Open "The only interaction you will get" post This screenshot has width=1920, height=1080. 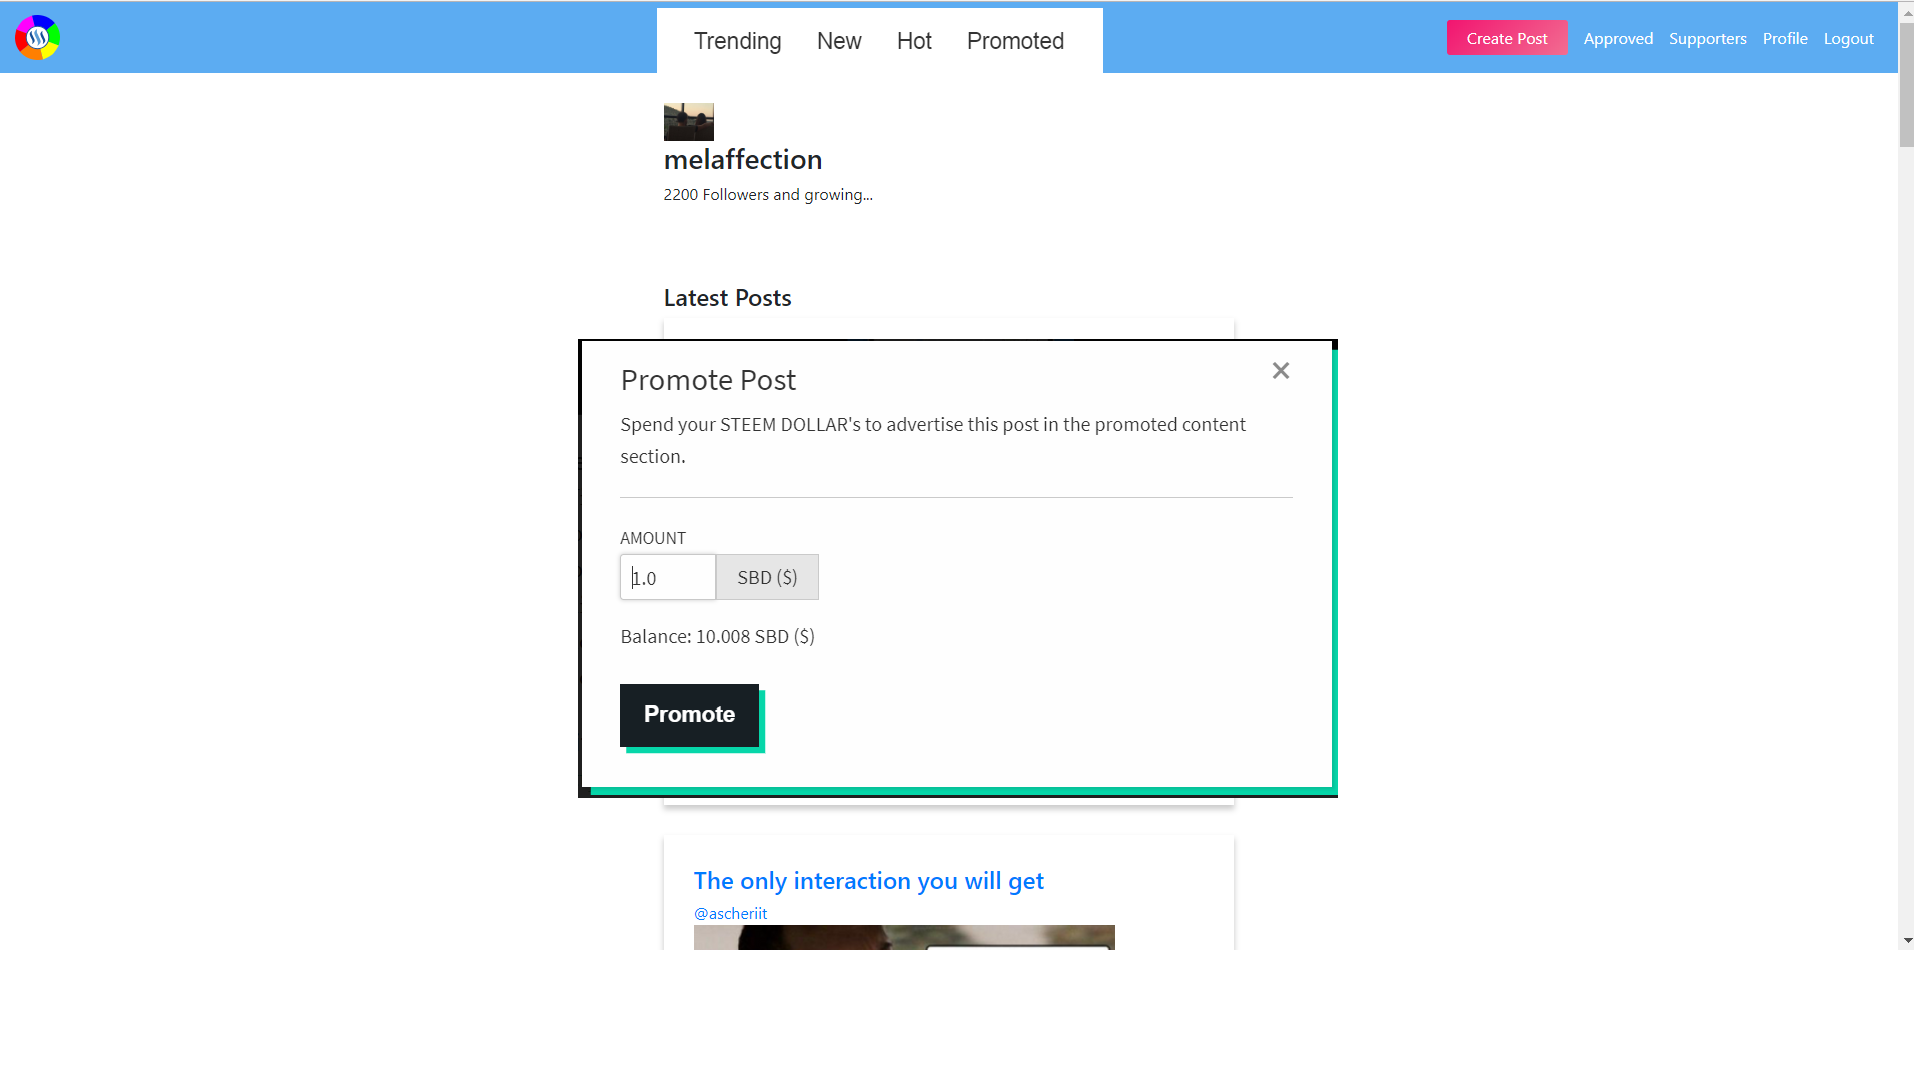pyautogui.click(x=868, y=881)
